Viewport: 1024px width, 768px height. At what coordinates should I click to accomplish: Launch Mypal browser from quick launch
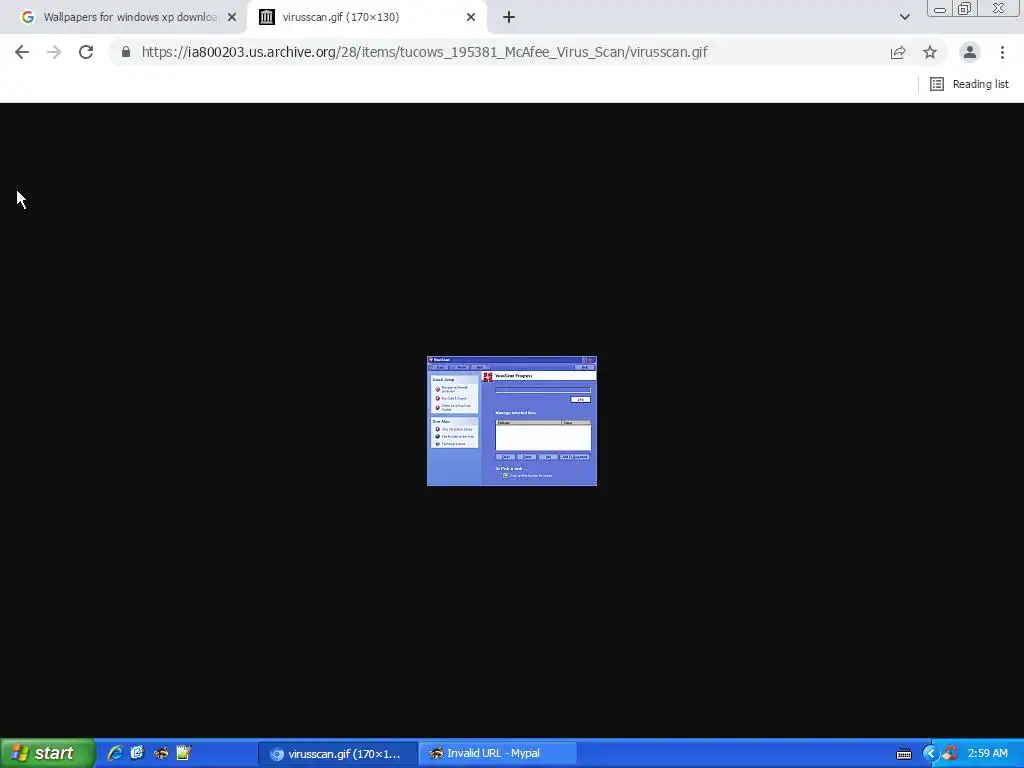click(x=161, y=754)
